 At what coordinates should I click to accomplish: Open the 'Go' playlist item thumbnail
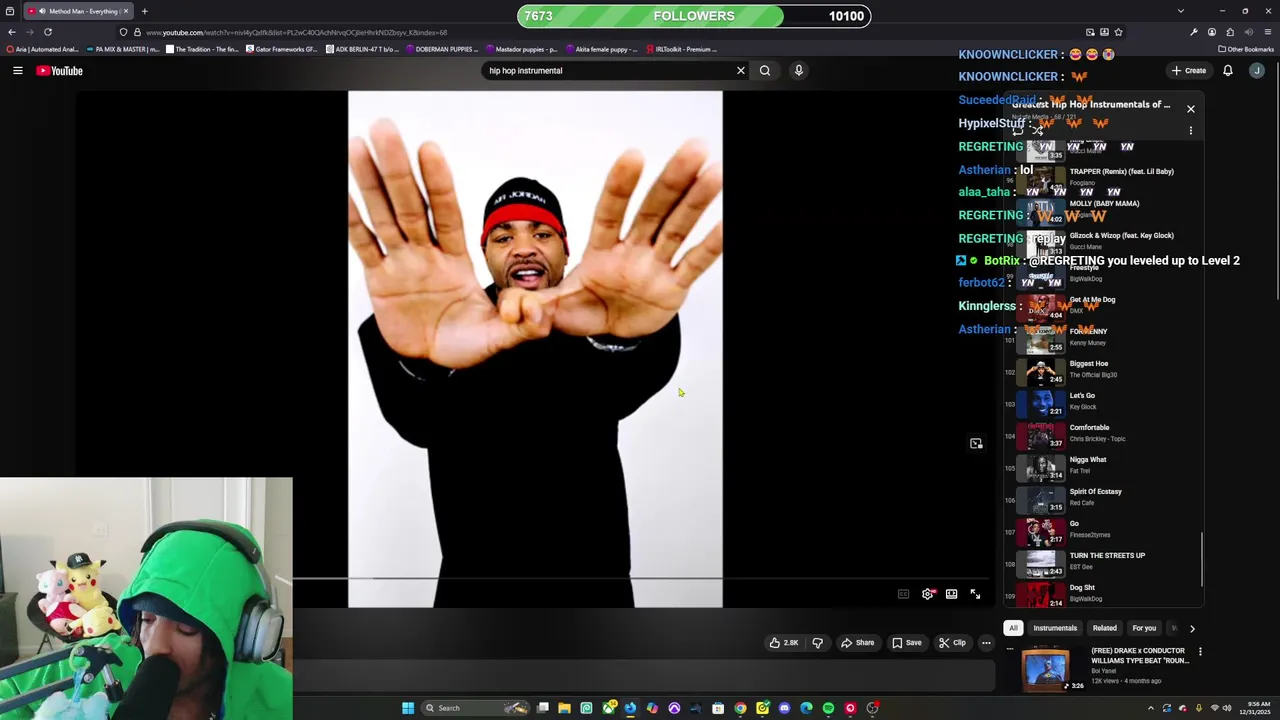1042,531
